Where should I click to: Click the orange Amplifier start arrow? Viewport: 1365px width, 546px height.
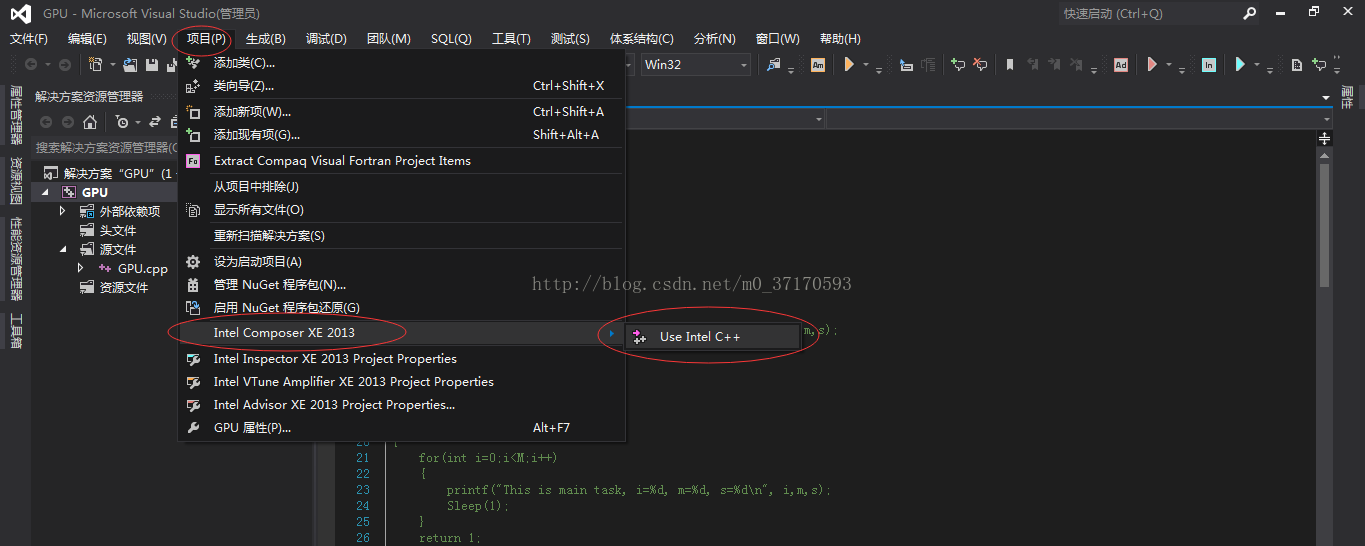849,64
